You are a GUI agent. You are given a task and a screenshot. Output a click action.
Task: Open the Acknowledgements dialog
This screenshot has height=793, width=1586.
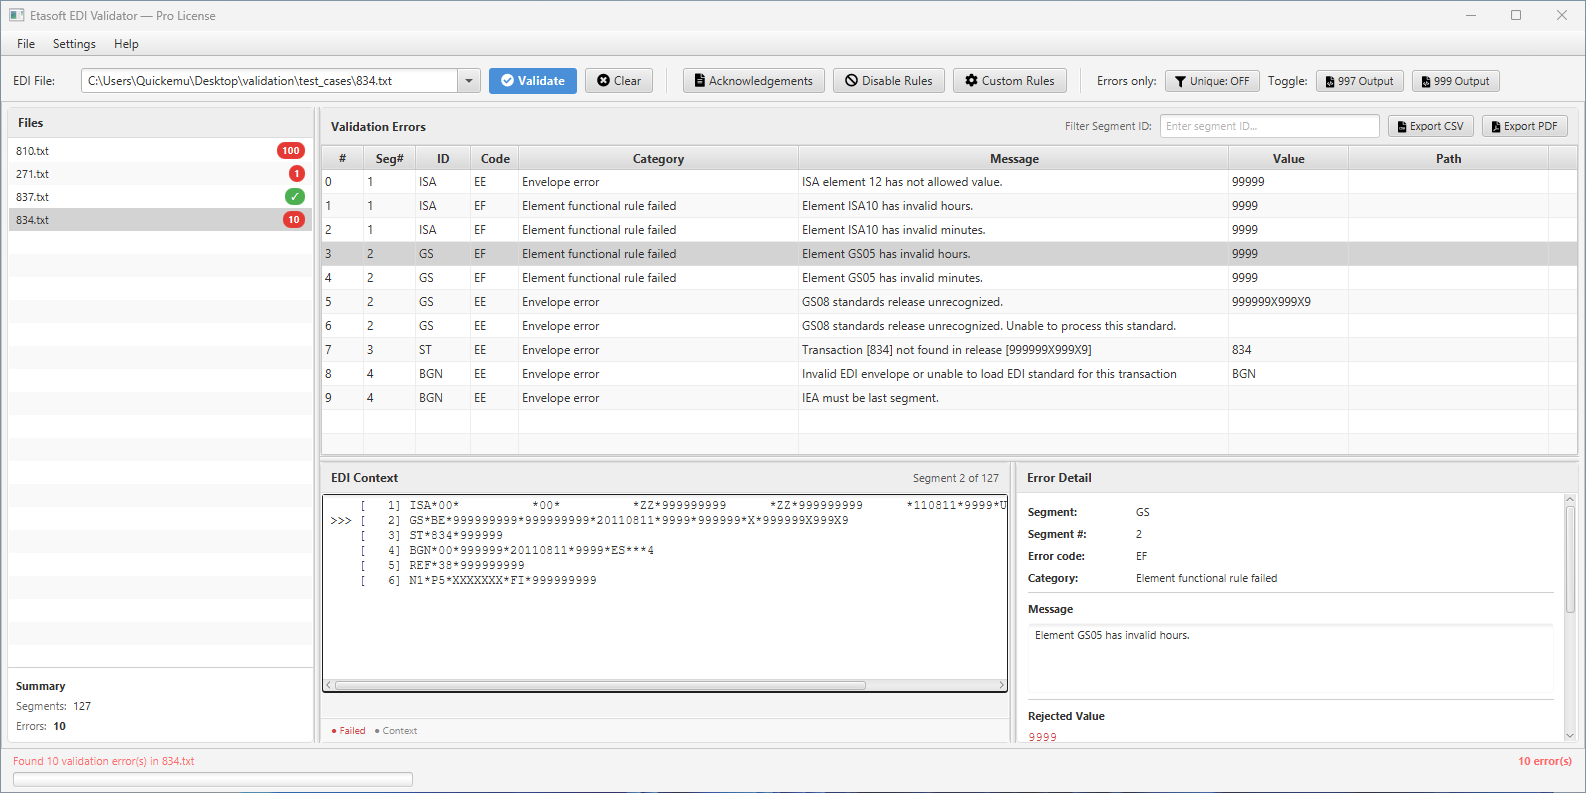[754, 81]
